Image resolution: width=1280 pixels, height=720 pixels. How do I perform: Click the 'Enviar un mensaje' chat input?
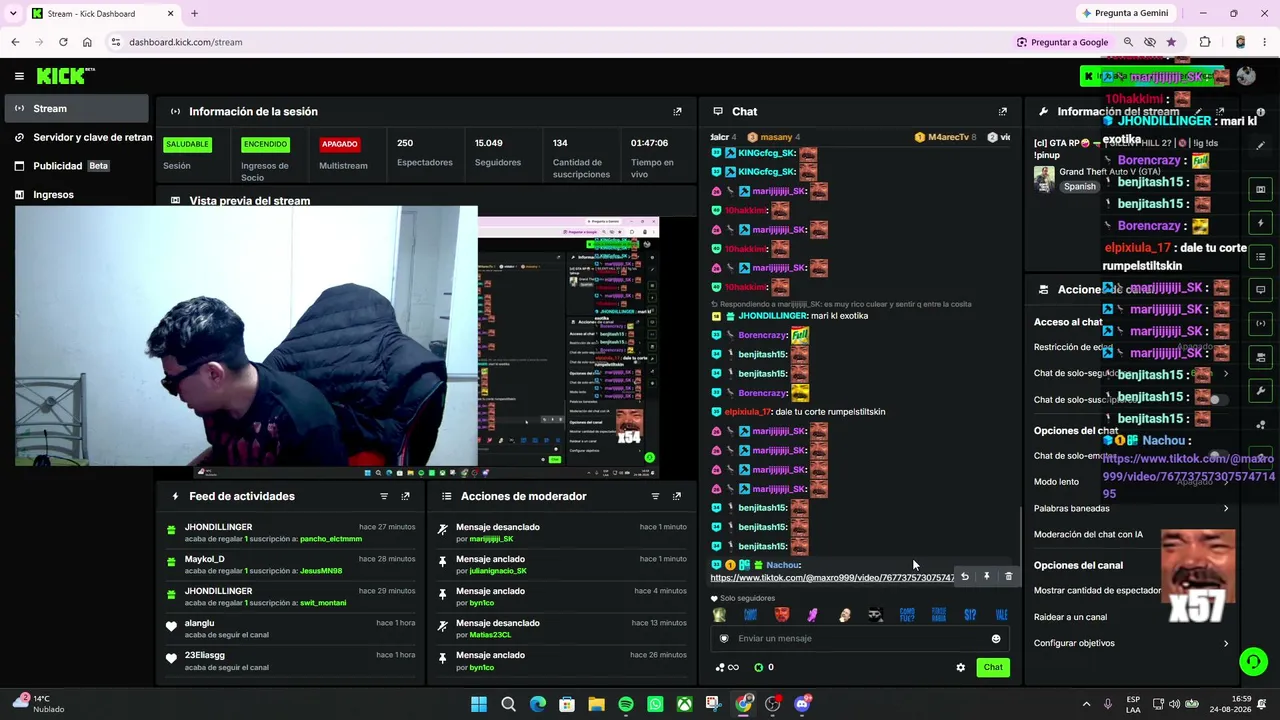pyautogui.click(x=860, y=639)
